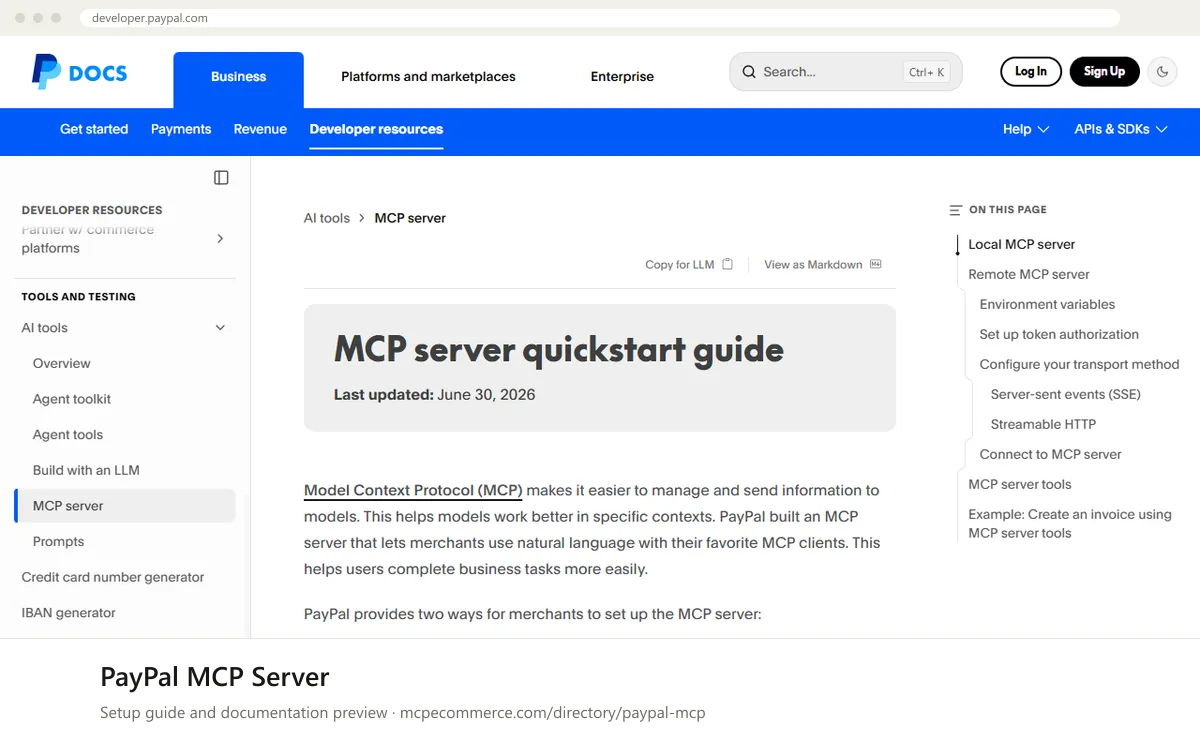Screen dimensions: 1200x750
Task: Click TOOLS AND TESTING heading
Action: (78, 297)
